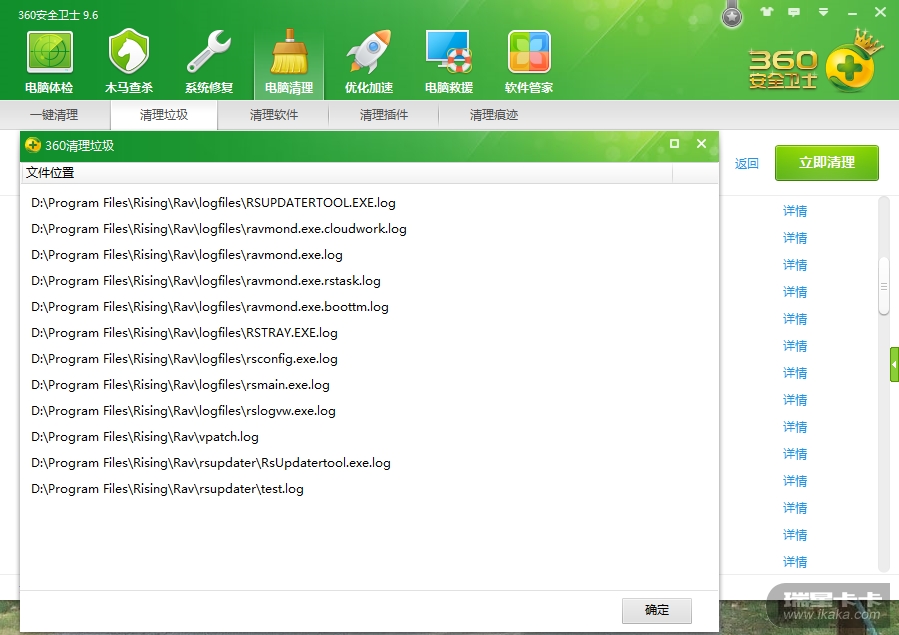This screenshot has width=899, height=635.
Task: Click the first 详情 link at top
Action: point(795,211)
